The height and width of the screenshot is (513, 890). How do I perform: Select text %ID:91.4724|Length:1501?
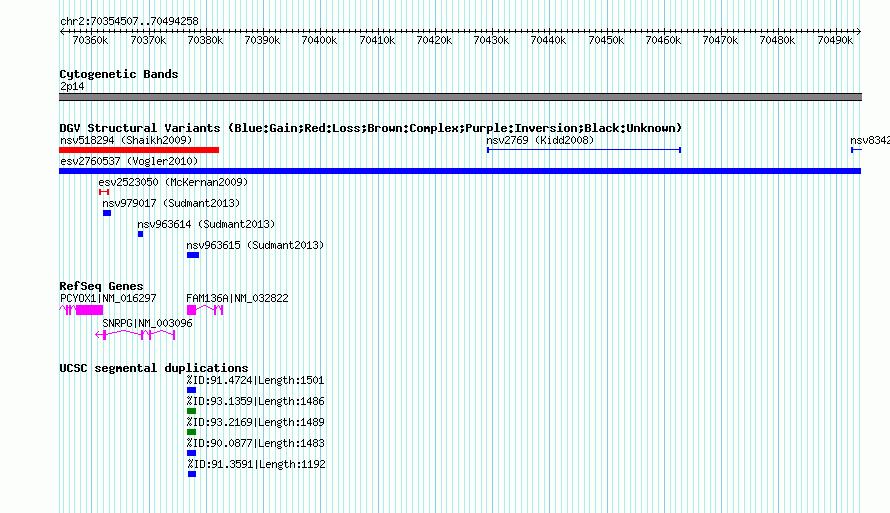pos(255,380)
